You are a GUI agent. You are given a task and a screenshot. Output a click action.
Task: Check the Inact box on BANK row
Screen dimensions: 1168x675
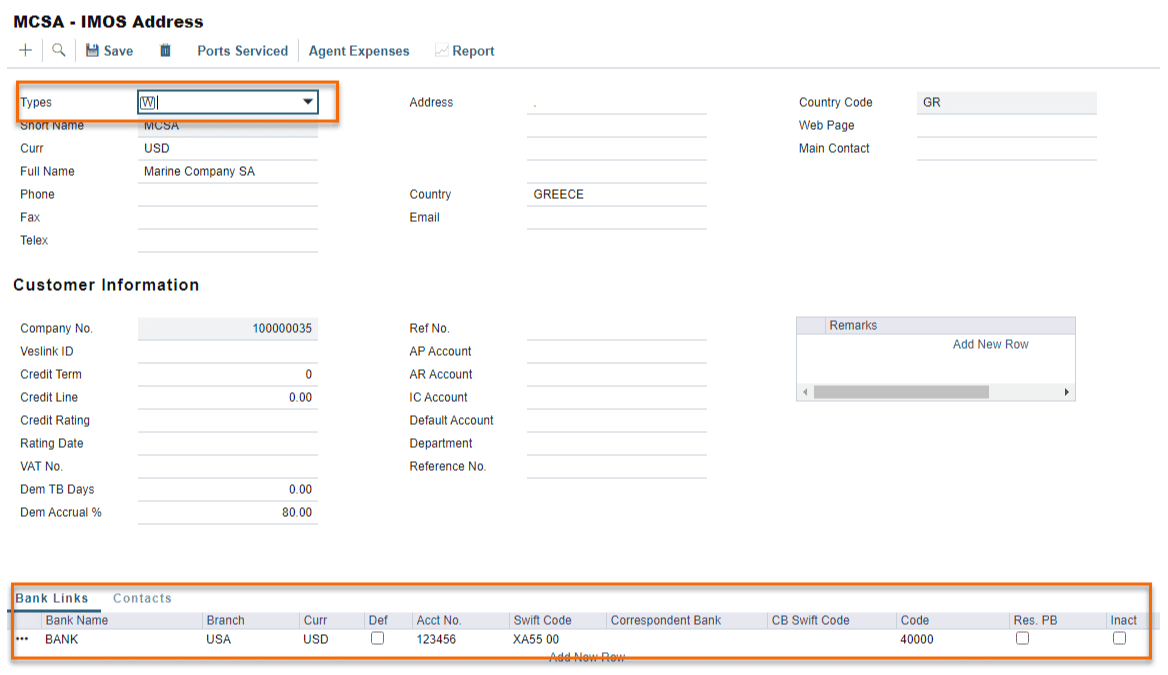tap(1119, 638)
